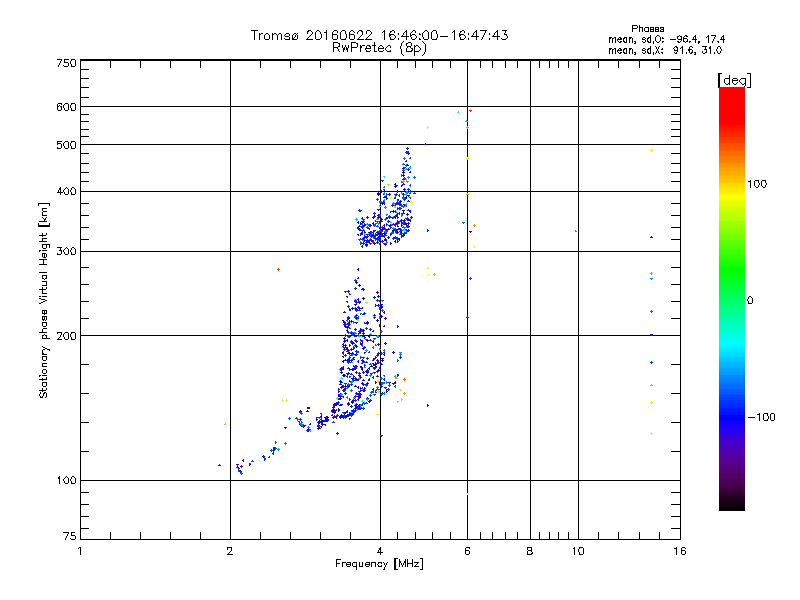The width and height of the screenshot is (800, 600).
Task: Click the y-axis tick label "200"
Action: pos(66,336)
